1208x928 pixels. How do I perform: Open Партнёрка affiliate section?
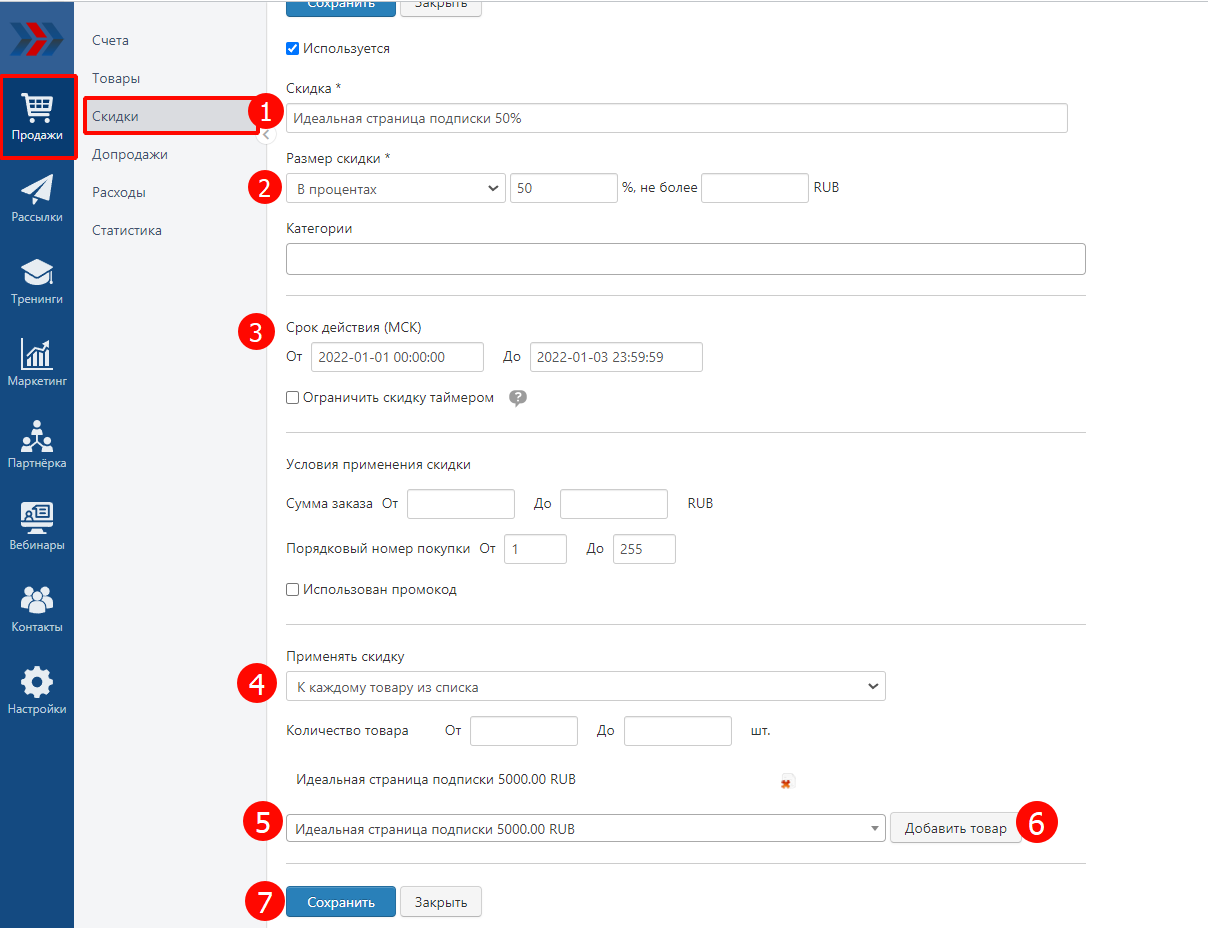tap(37, 445)
